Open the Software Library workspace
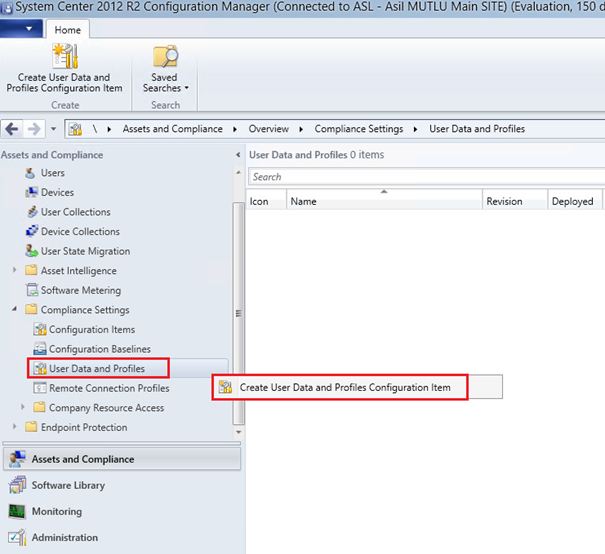The image size is (605, 554). (x=122, y=485)
